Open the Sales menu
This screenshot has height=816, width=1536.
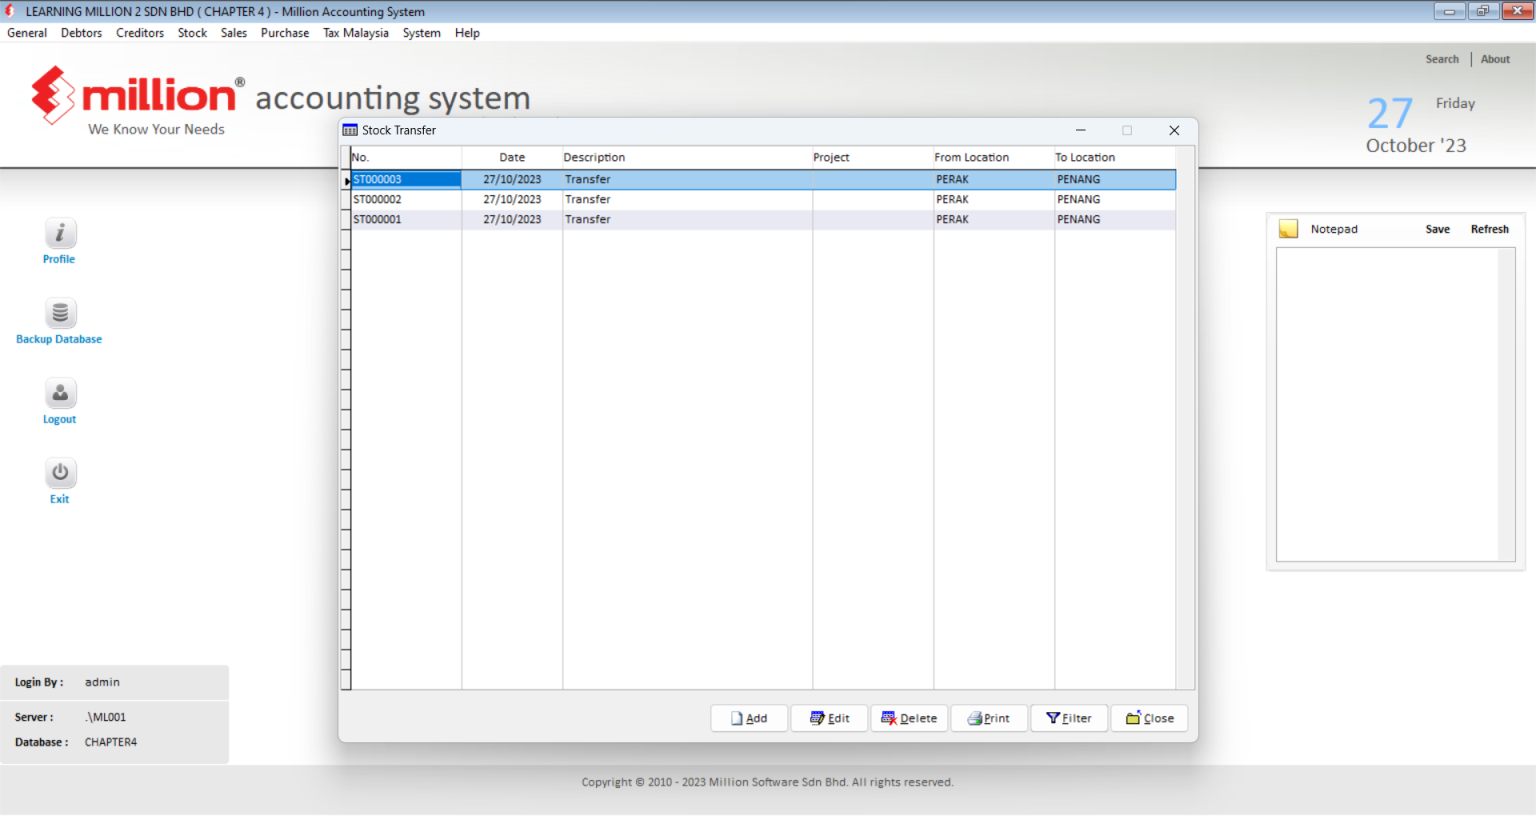[234, 33]
